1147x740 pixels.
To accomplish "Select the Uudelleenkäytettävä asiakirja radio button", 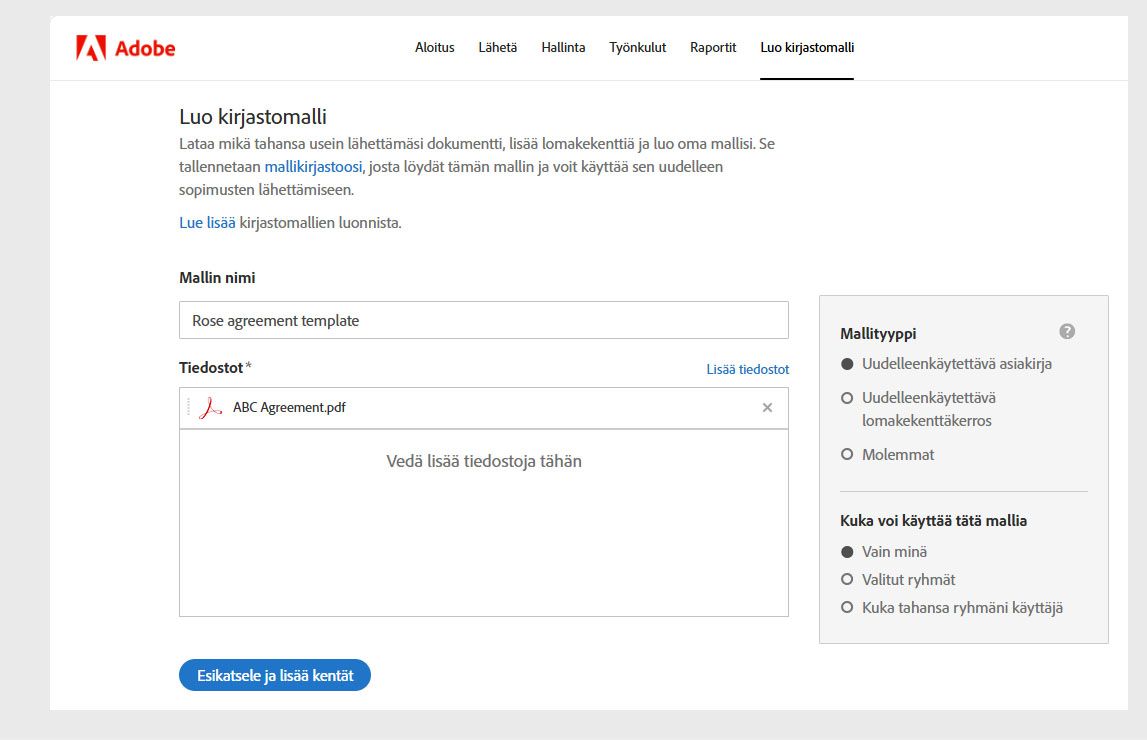I will tap(847, 364).
